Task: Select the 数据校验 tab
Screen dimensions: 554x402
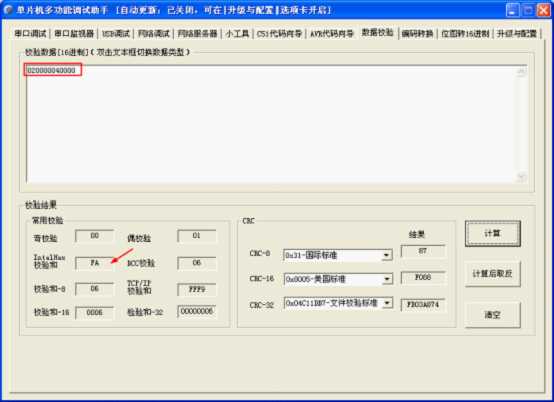Action: coord(377,32)
